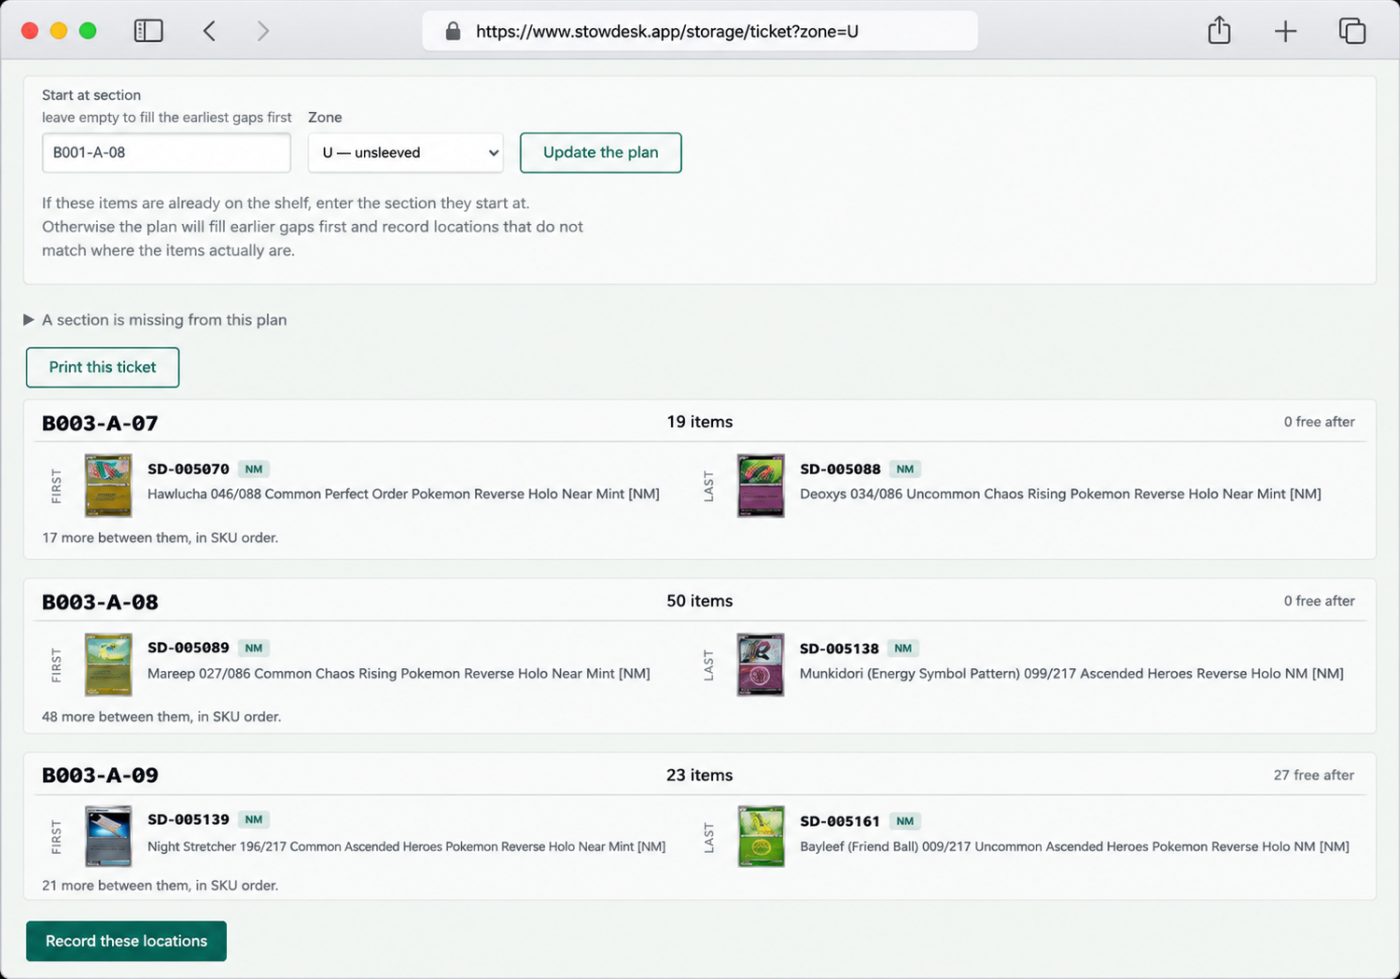Select SKU SD-005161
Screen dimensions: 1400x979
(840, 822)
